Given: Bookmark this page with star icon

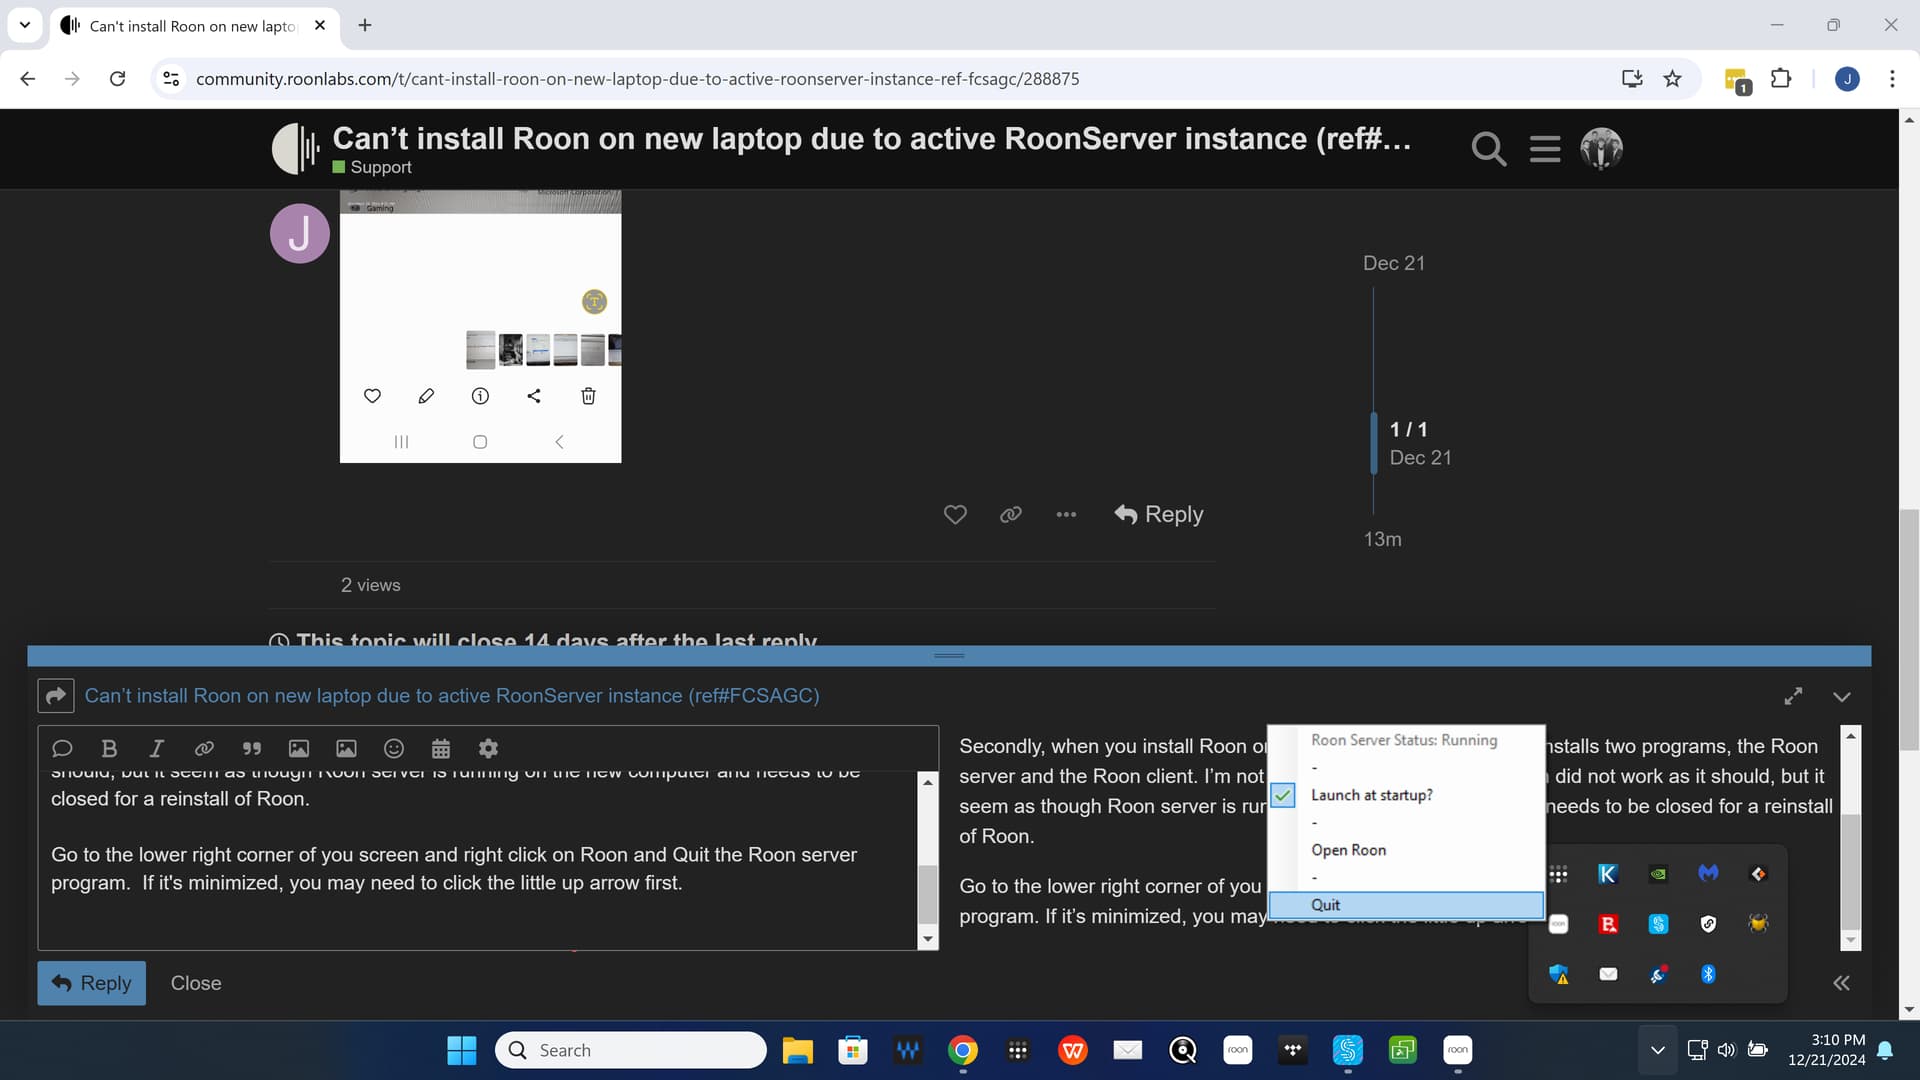Looking at the screenshot, I should (x=1672, y=79).
